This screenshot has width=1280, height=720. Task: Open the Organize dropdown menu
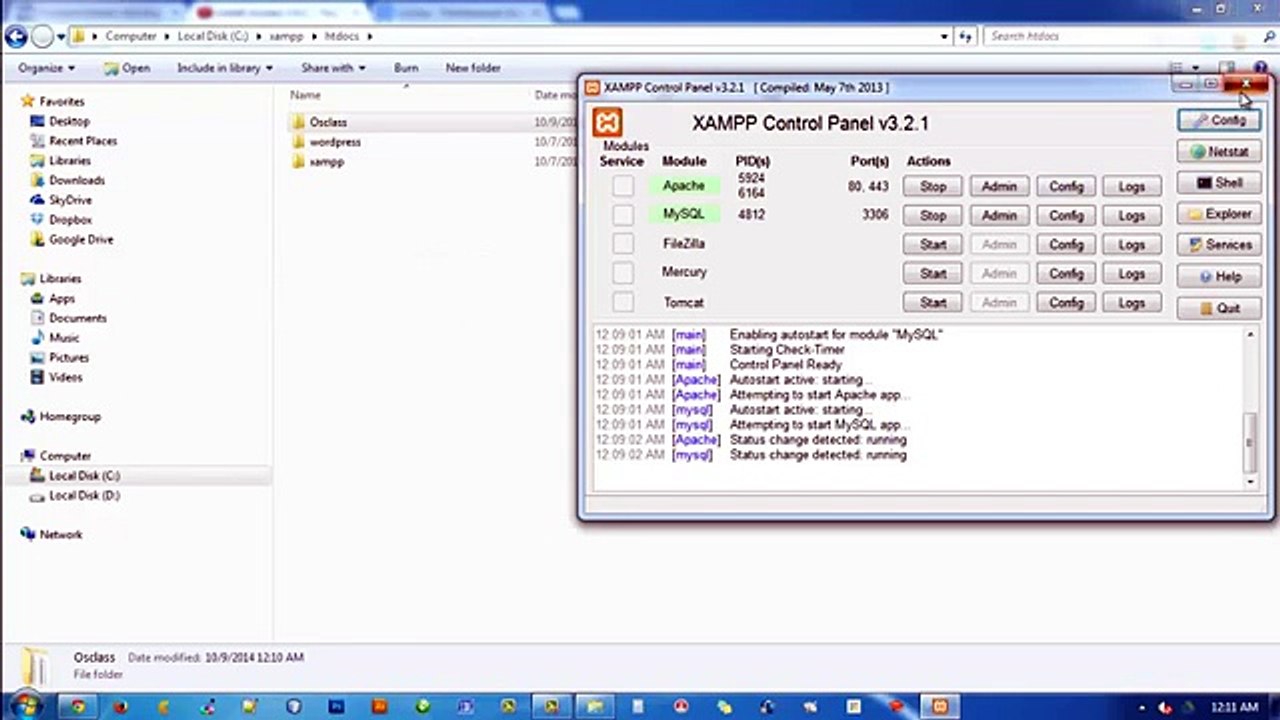[46, 68]
